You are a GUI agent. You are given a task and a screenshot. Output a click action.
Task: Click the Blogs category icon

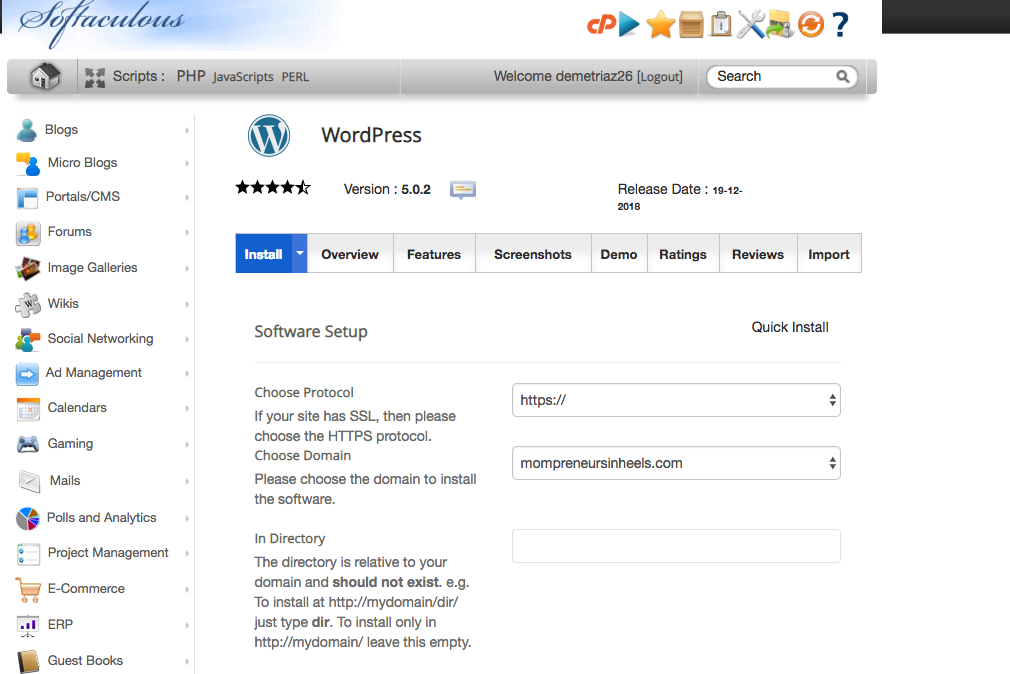[27, 130]
